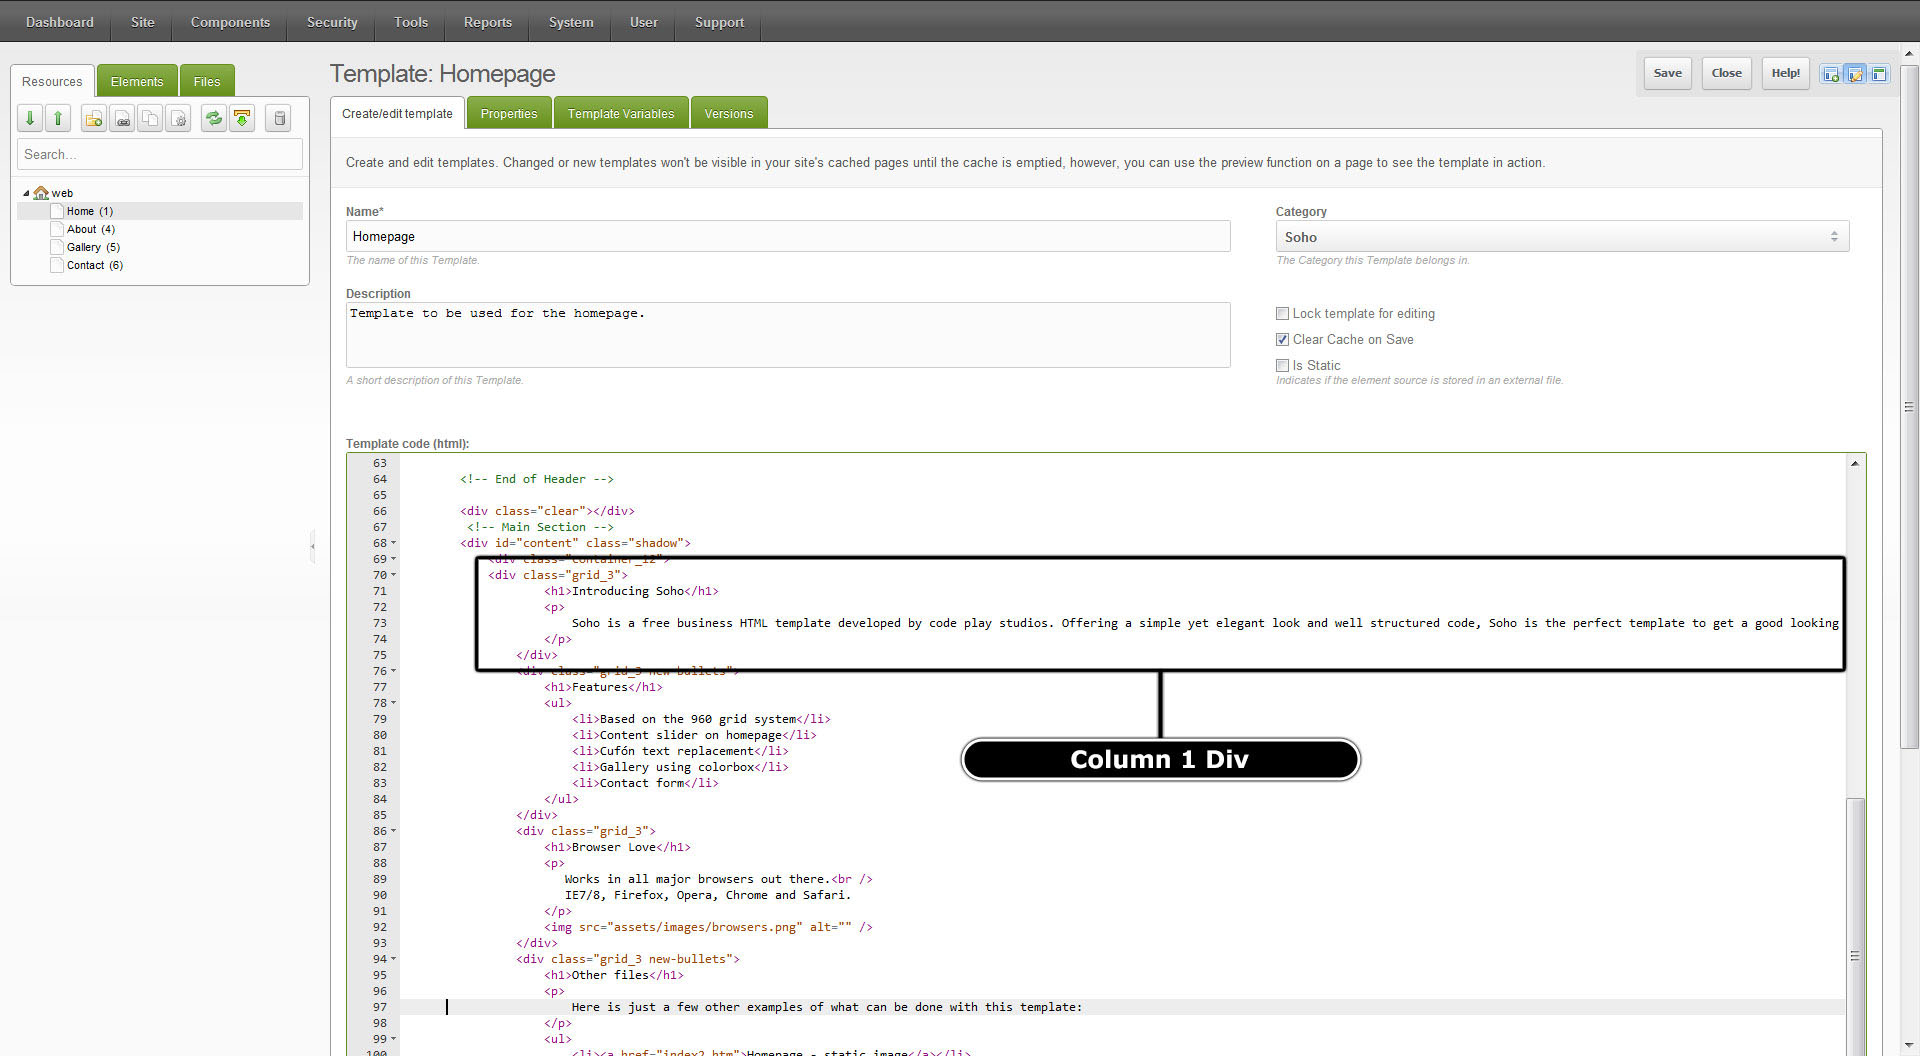Fold the new-bullets div at line 94
The image size is (1920, 1056).
tap(393, 959)
